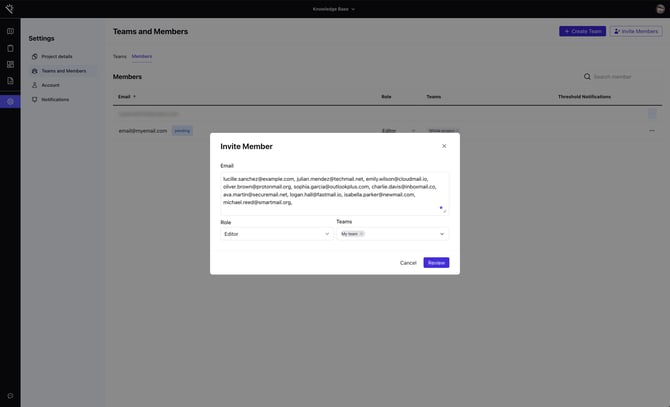Open first sidebar book icon
The width and height of the screenshot is (670, 407).
click(x=10, y=31)
